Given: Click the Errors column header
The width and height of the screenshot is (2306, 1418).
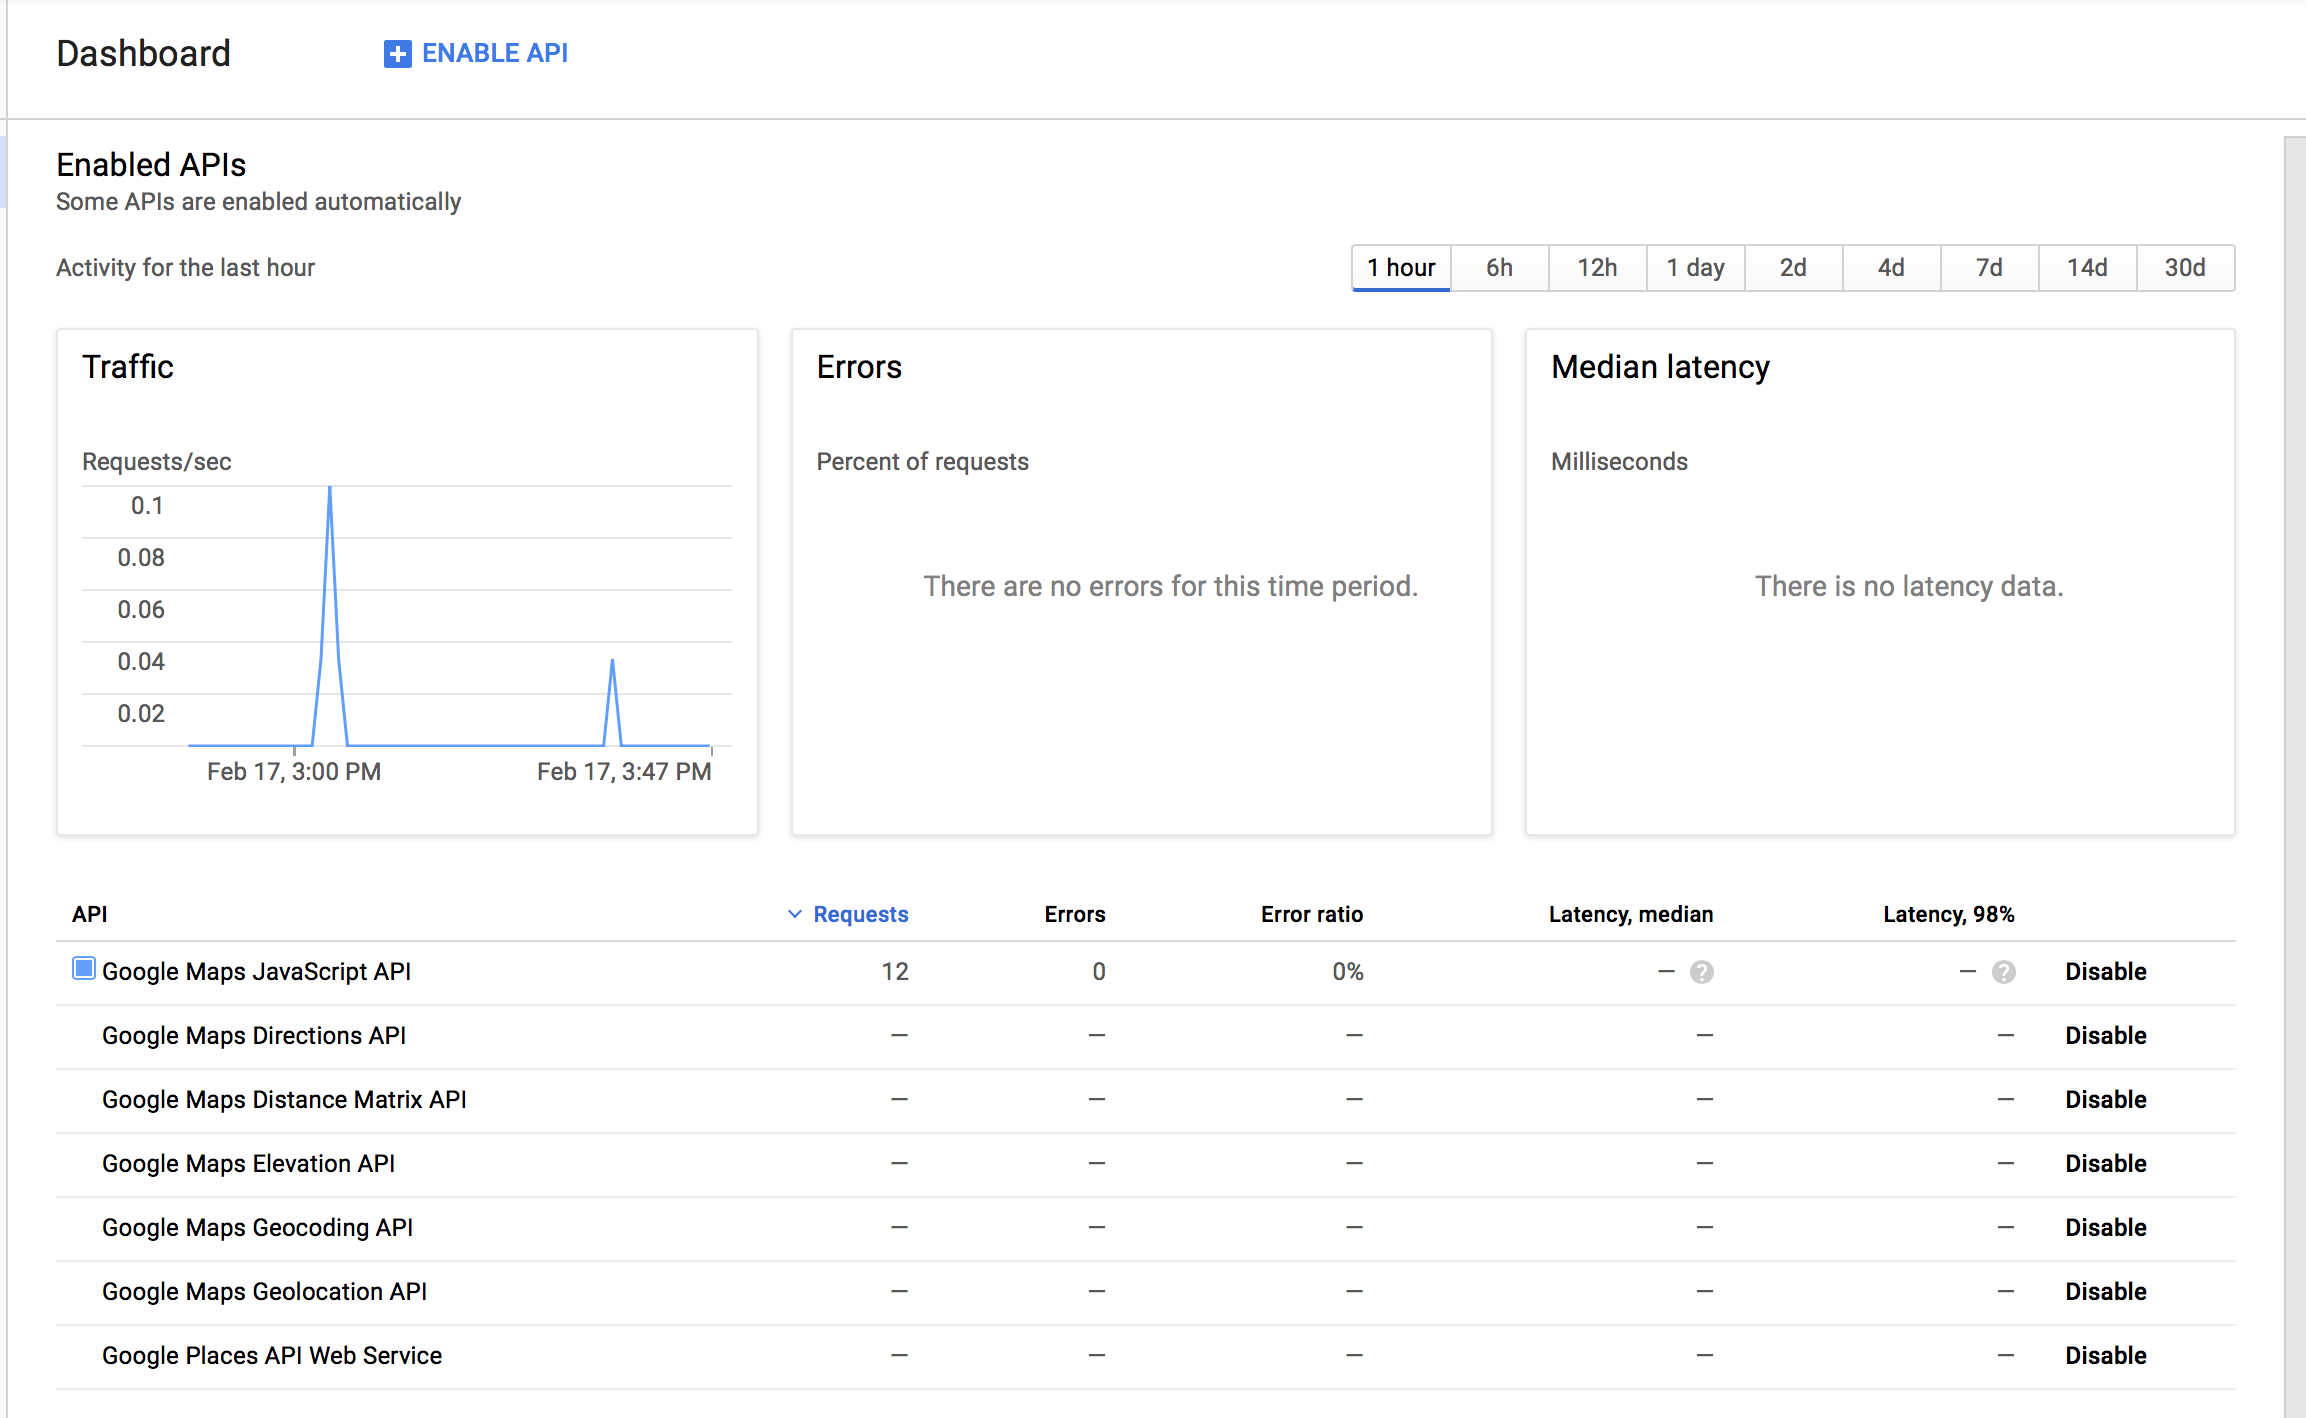Looking at the screenshot, I should [x=1074, y=914].
